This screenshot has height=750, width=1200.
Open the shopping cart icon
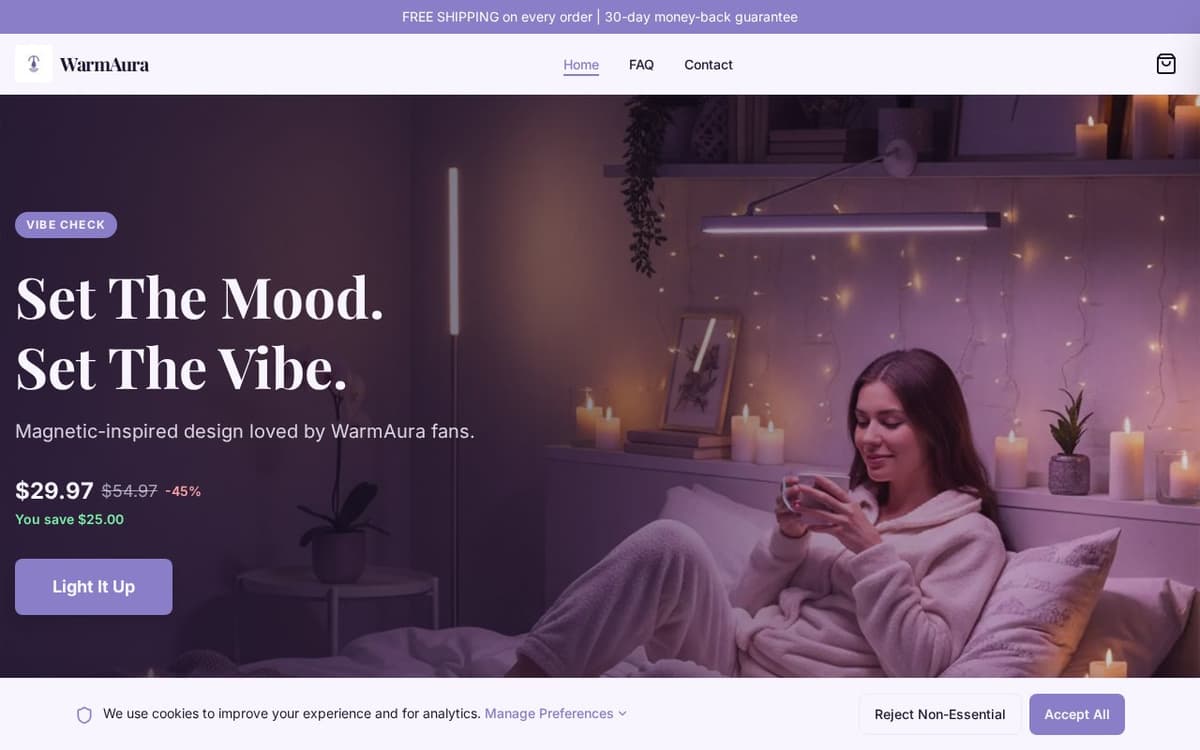(1166, 64)
